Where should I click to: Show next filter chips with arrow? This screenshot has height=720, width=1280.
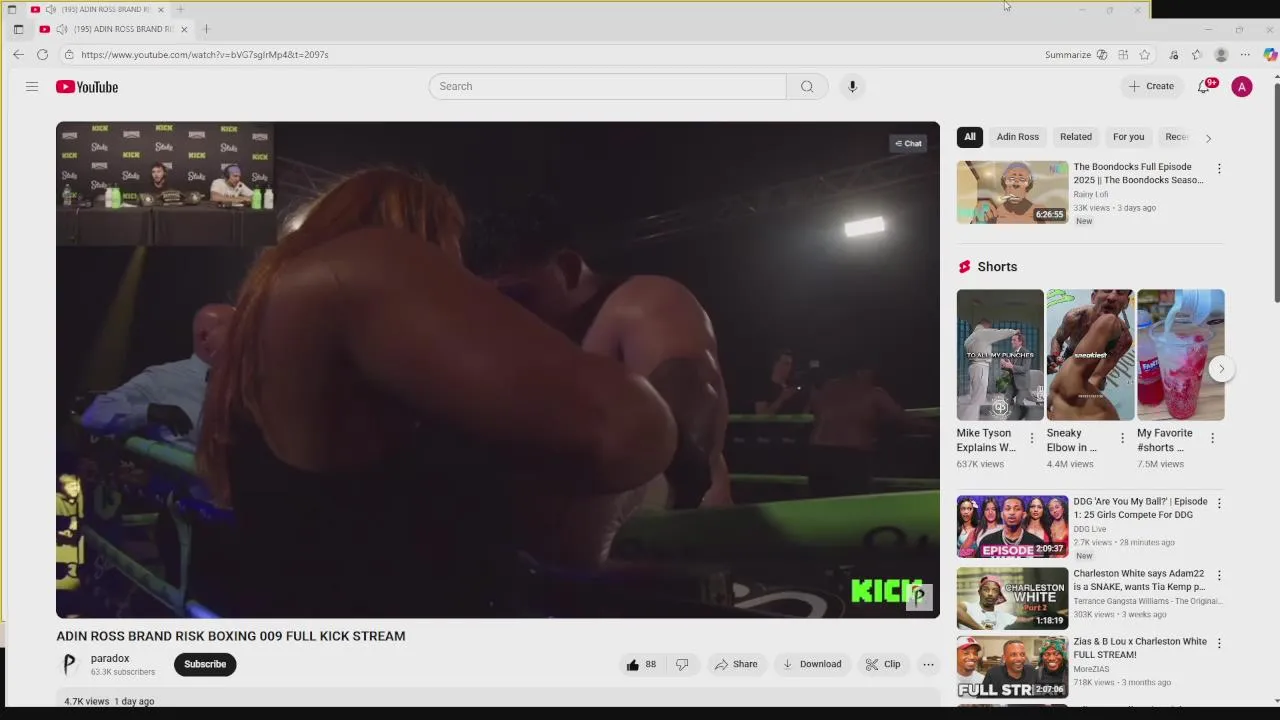(x=1208, y=138)
